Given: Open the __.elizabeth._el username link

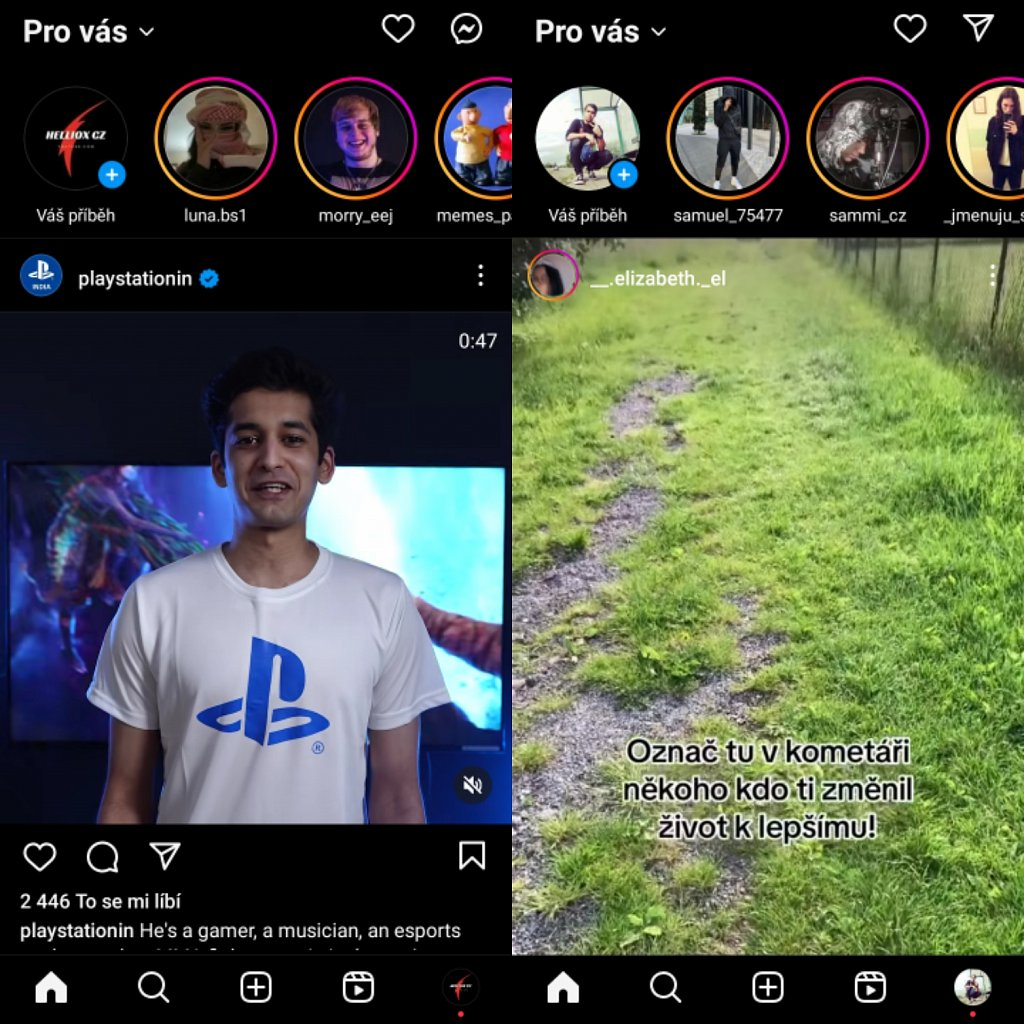Looking at the screenshot, I should [658, 279].
